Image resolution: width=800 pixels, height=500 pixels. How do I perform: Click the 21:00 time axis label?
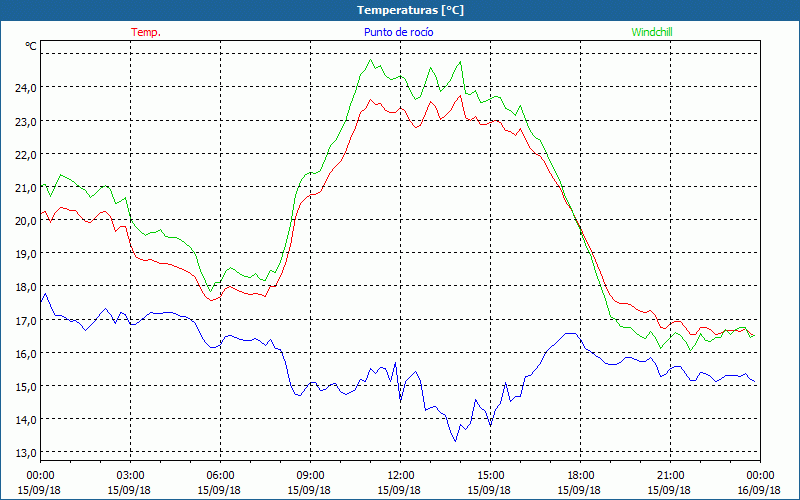coord(670,476)
